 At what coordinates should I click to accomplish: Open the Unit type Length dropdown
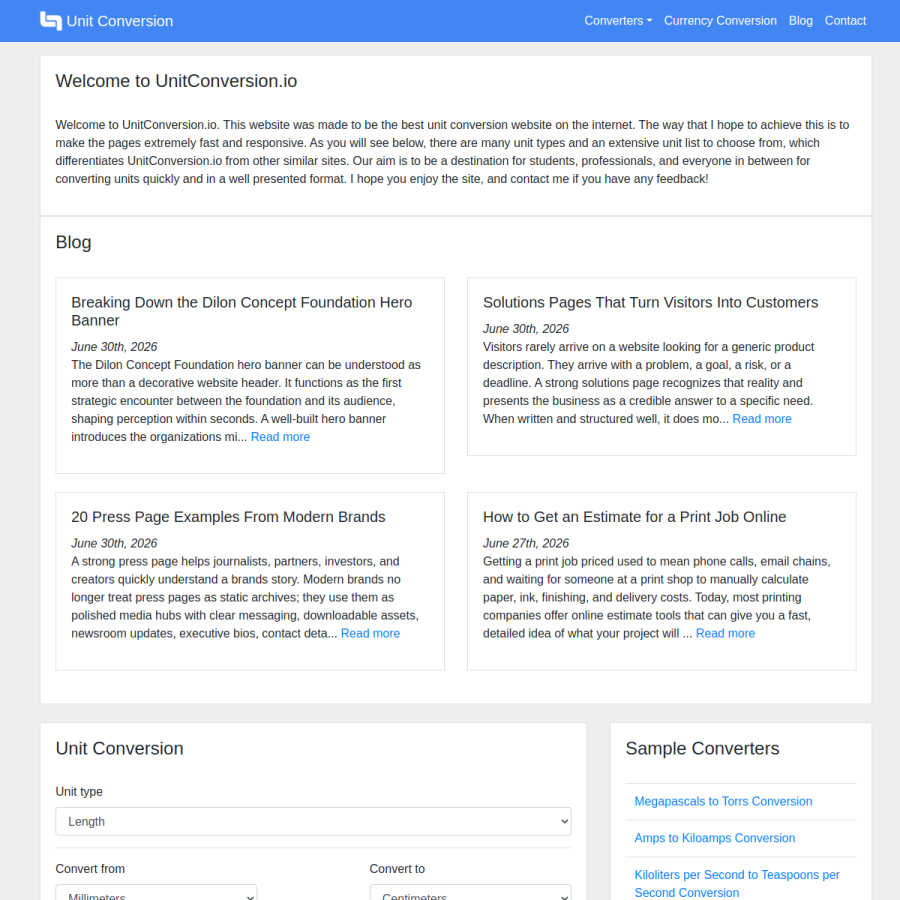(313, 821)
